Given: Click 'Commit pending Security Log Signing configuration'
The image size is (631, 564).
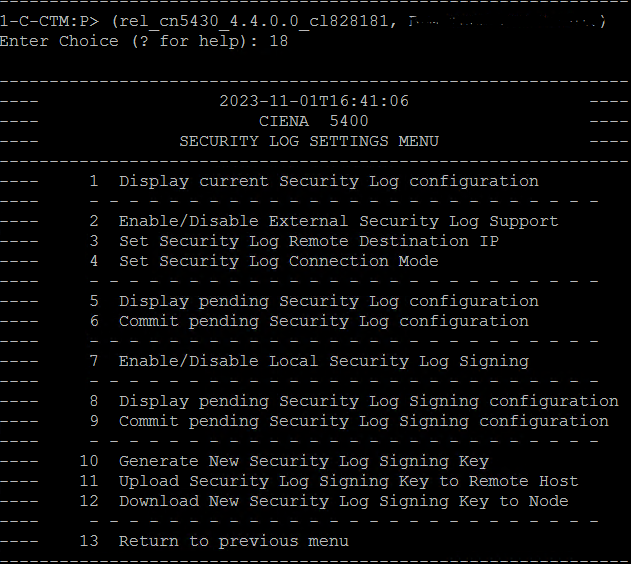Looking at the screenshot, I should click(363, 421).
